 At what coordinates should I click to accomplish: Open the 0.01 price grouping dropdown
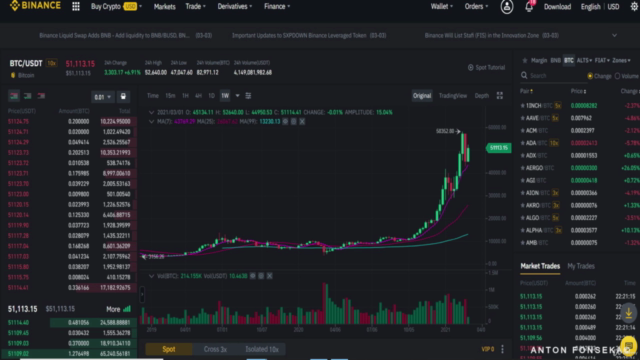point(102,97)
